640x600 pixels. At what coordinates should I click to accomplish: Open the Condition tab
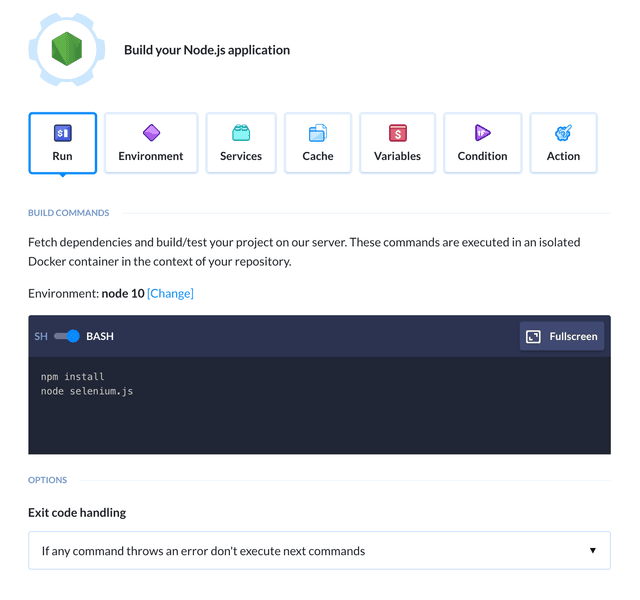click(482, 143)
